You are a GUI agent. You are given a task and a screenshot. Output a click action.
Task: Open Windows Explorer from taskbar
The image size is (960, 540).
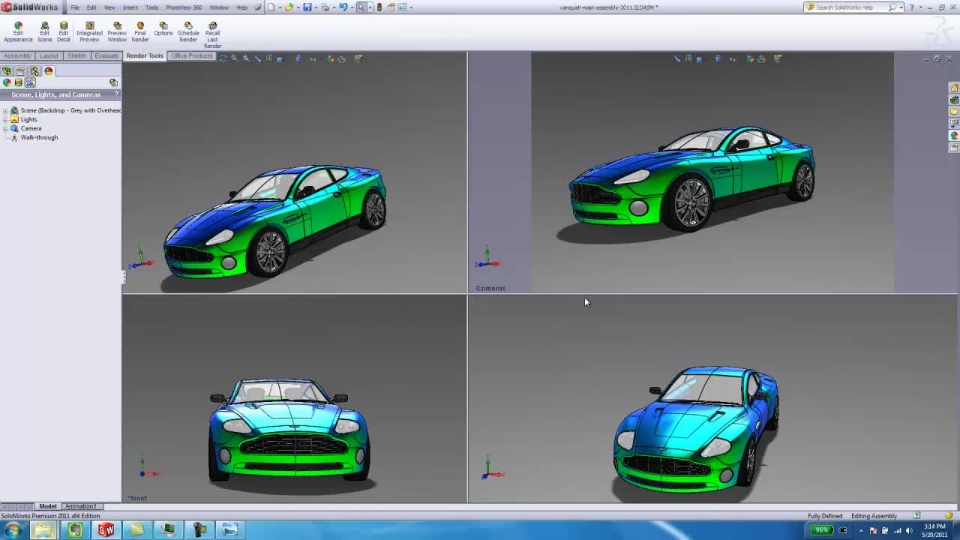(x=43, y=530)
